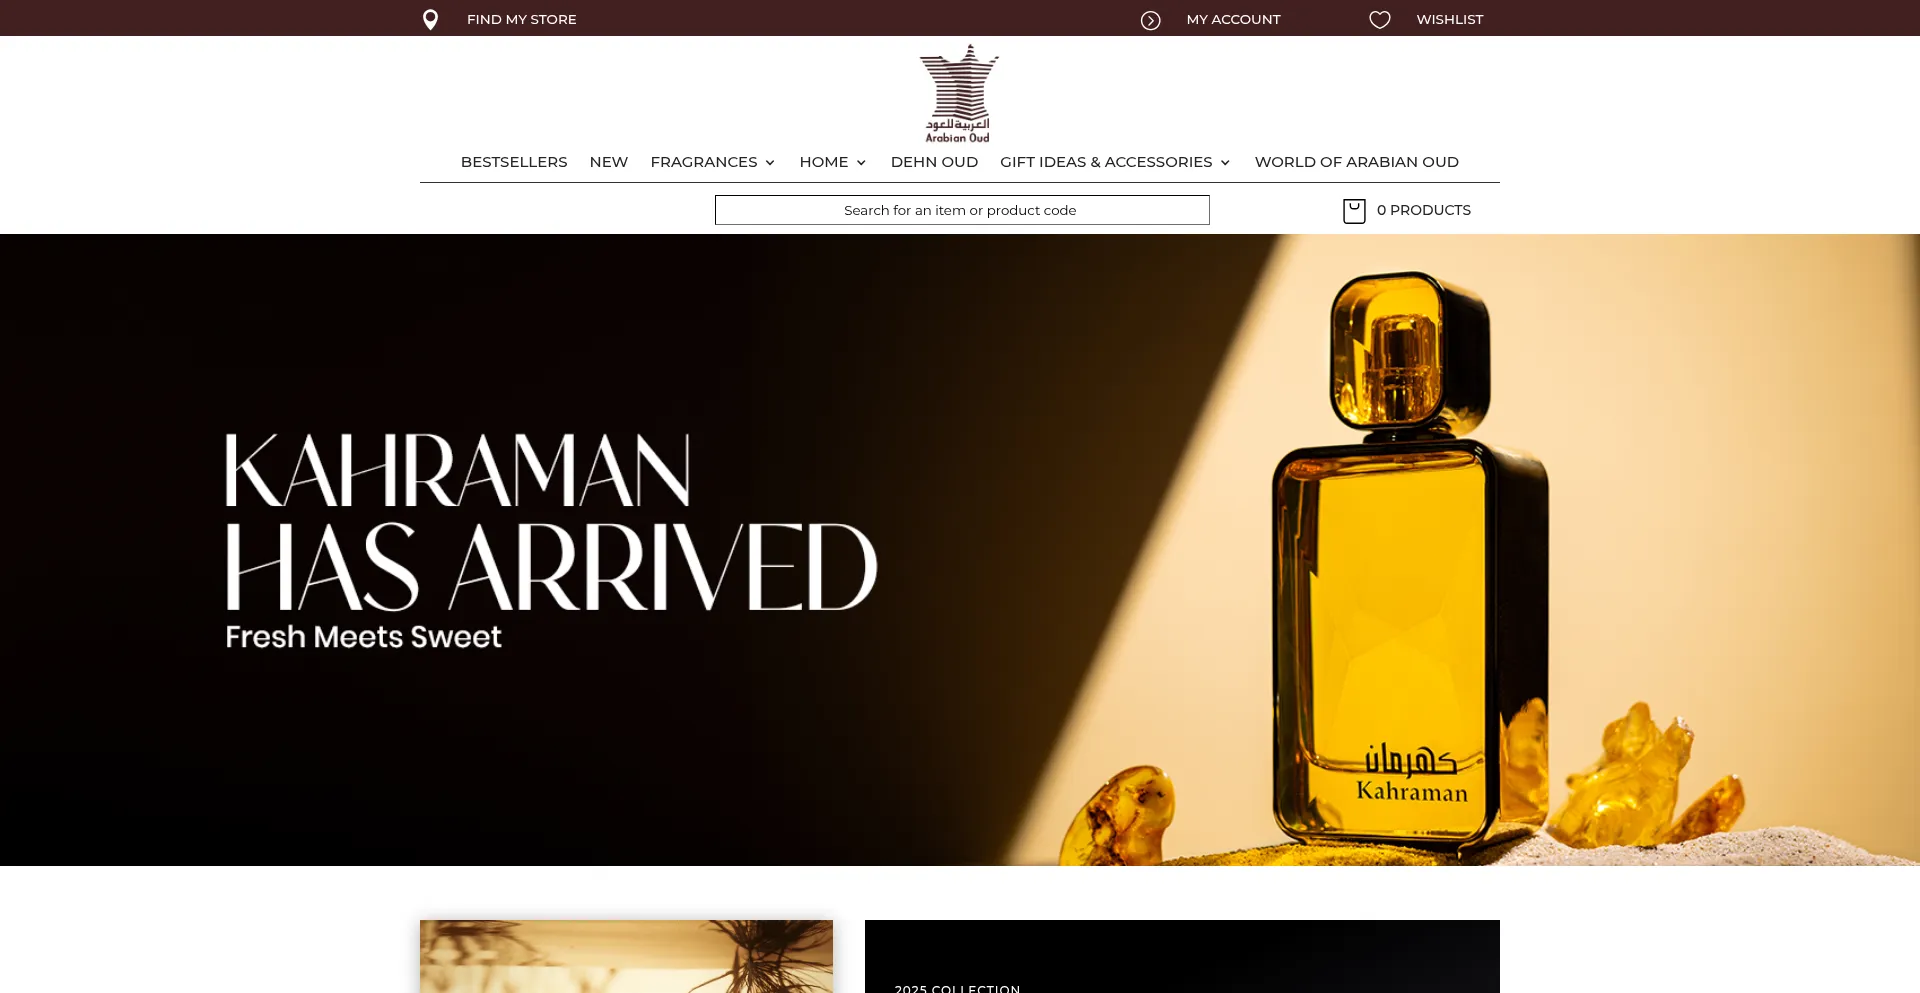Open World of Arabian Oud page
The height and width of the screenshot is (993, 1920).
point(1357,162)
